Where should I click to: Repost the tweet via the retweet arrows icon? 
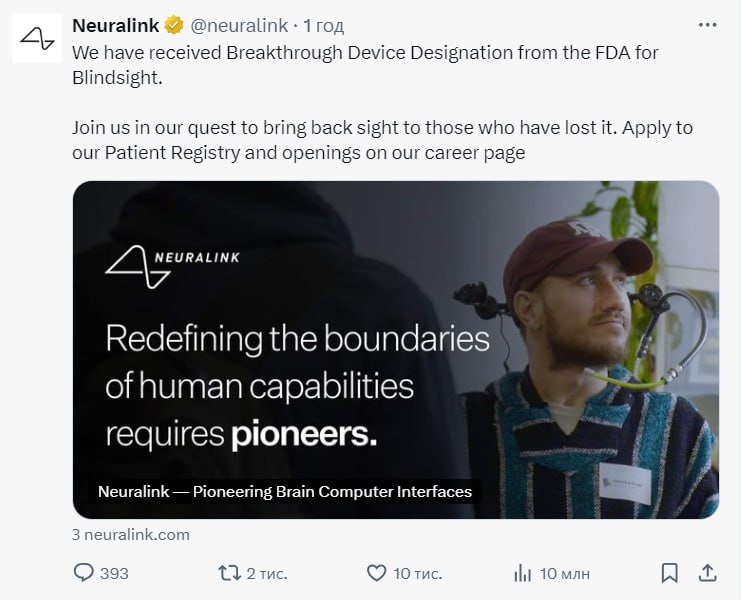[x=229, y=573]
